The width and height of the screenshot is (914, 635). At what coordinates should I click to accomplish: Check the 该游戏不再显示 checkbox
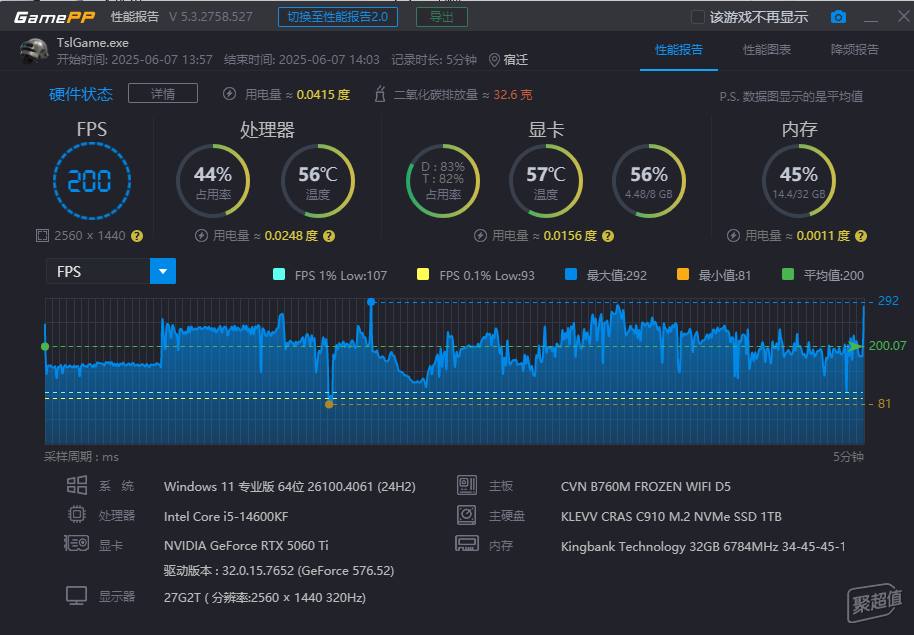[698, 17]
